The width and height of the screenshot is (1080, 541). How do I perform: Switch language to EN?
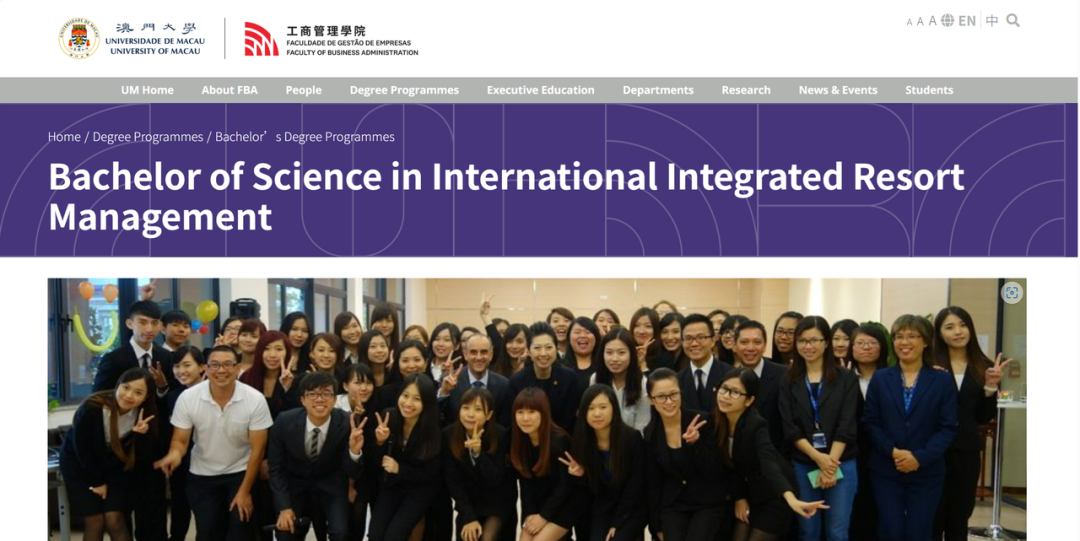[967, 21]
